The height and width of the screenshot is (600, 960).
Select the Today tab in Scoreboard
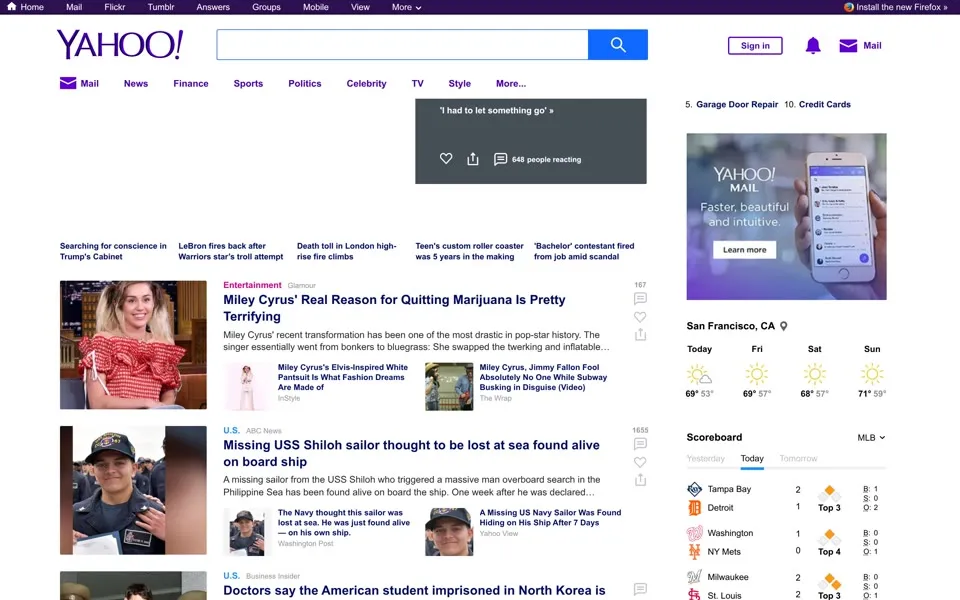752,459
